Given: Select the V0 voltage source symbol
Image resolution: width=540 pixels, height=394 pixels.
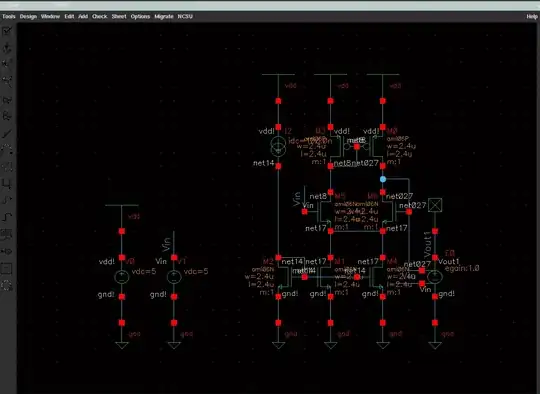Looking at the screenshot, I should 122,277.
